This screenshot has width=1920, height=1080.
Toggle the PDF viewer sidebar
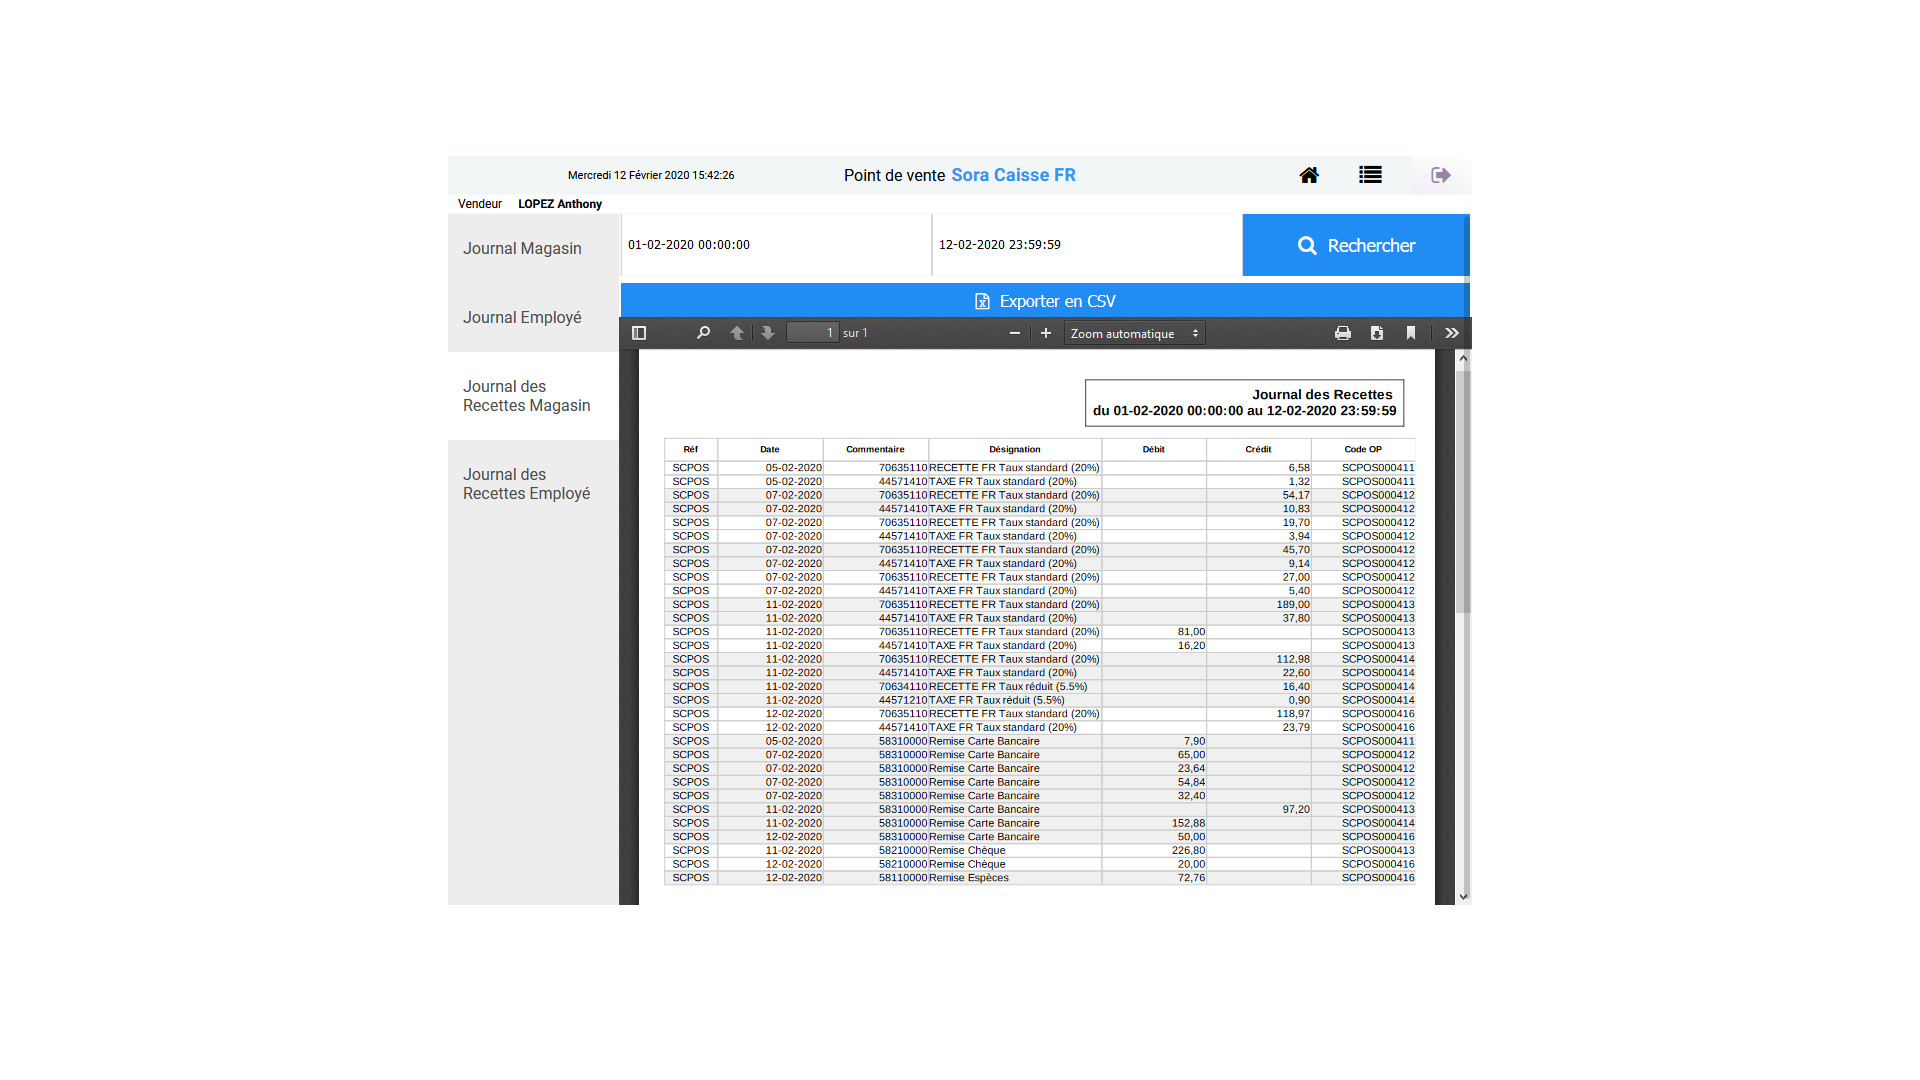[x=639, y=333]
